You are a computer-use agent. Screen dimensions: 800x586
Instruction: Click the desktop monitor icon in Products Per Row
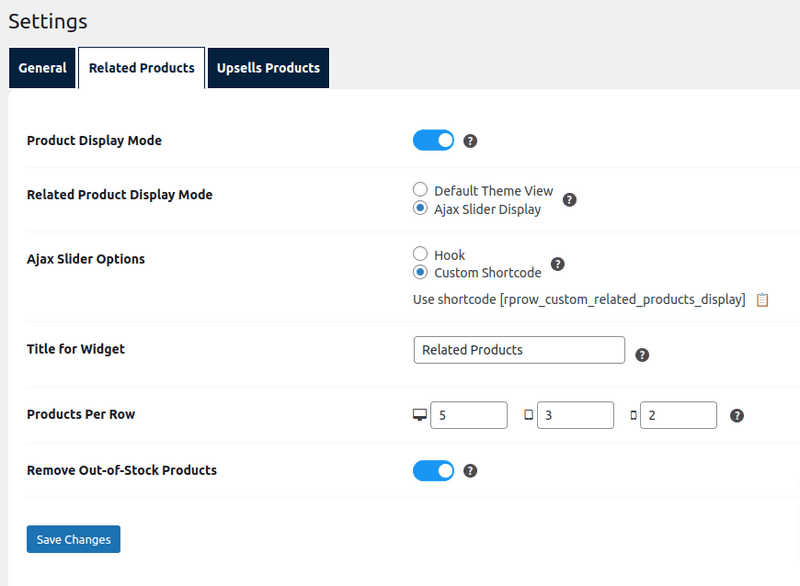tap(420, 415)
